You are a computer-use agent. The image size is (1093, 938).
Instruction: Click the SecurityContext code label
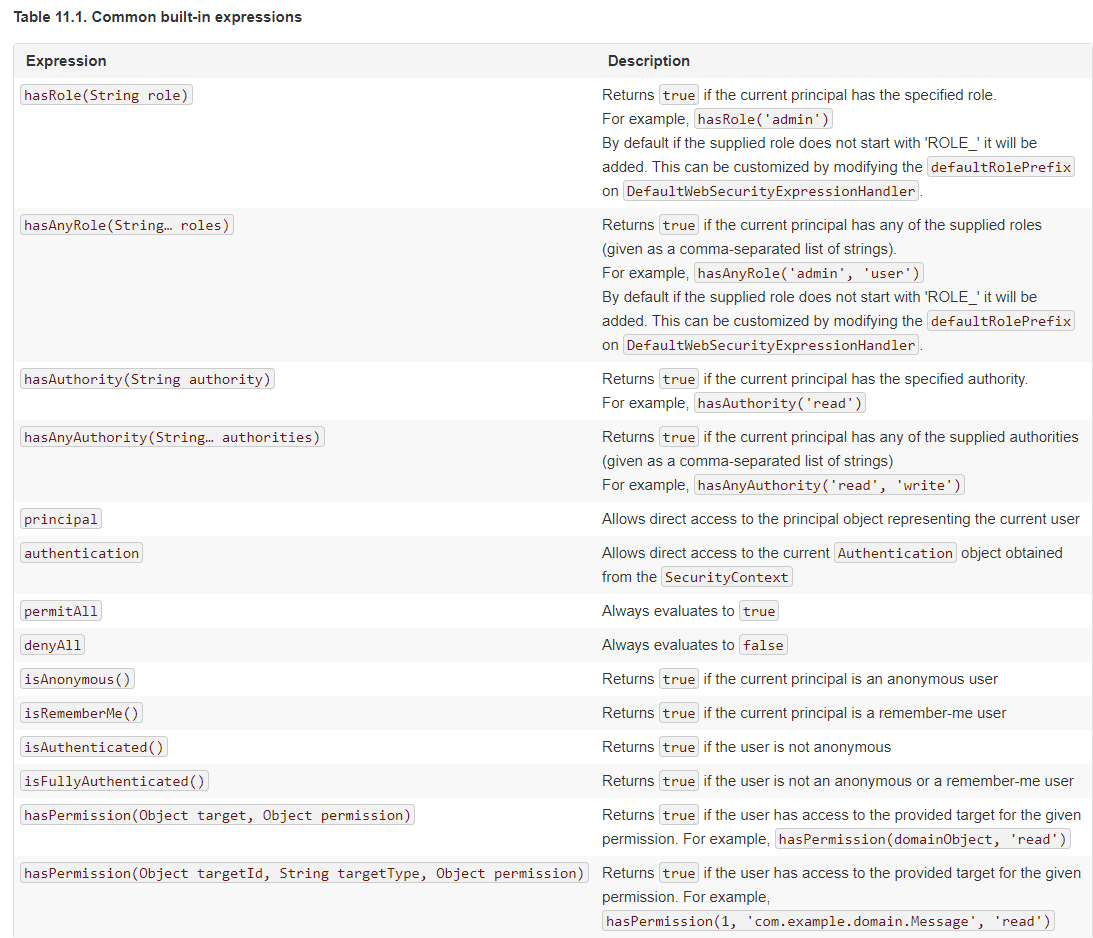point(727,577)
